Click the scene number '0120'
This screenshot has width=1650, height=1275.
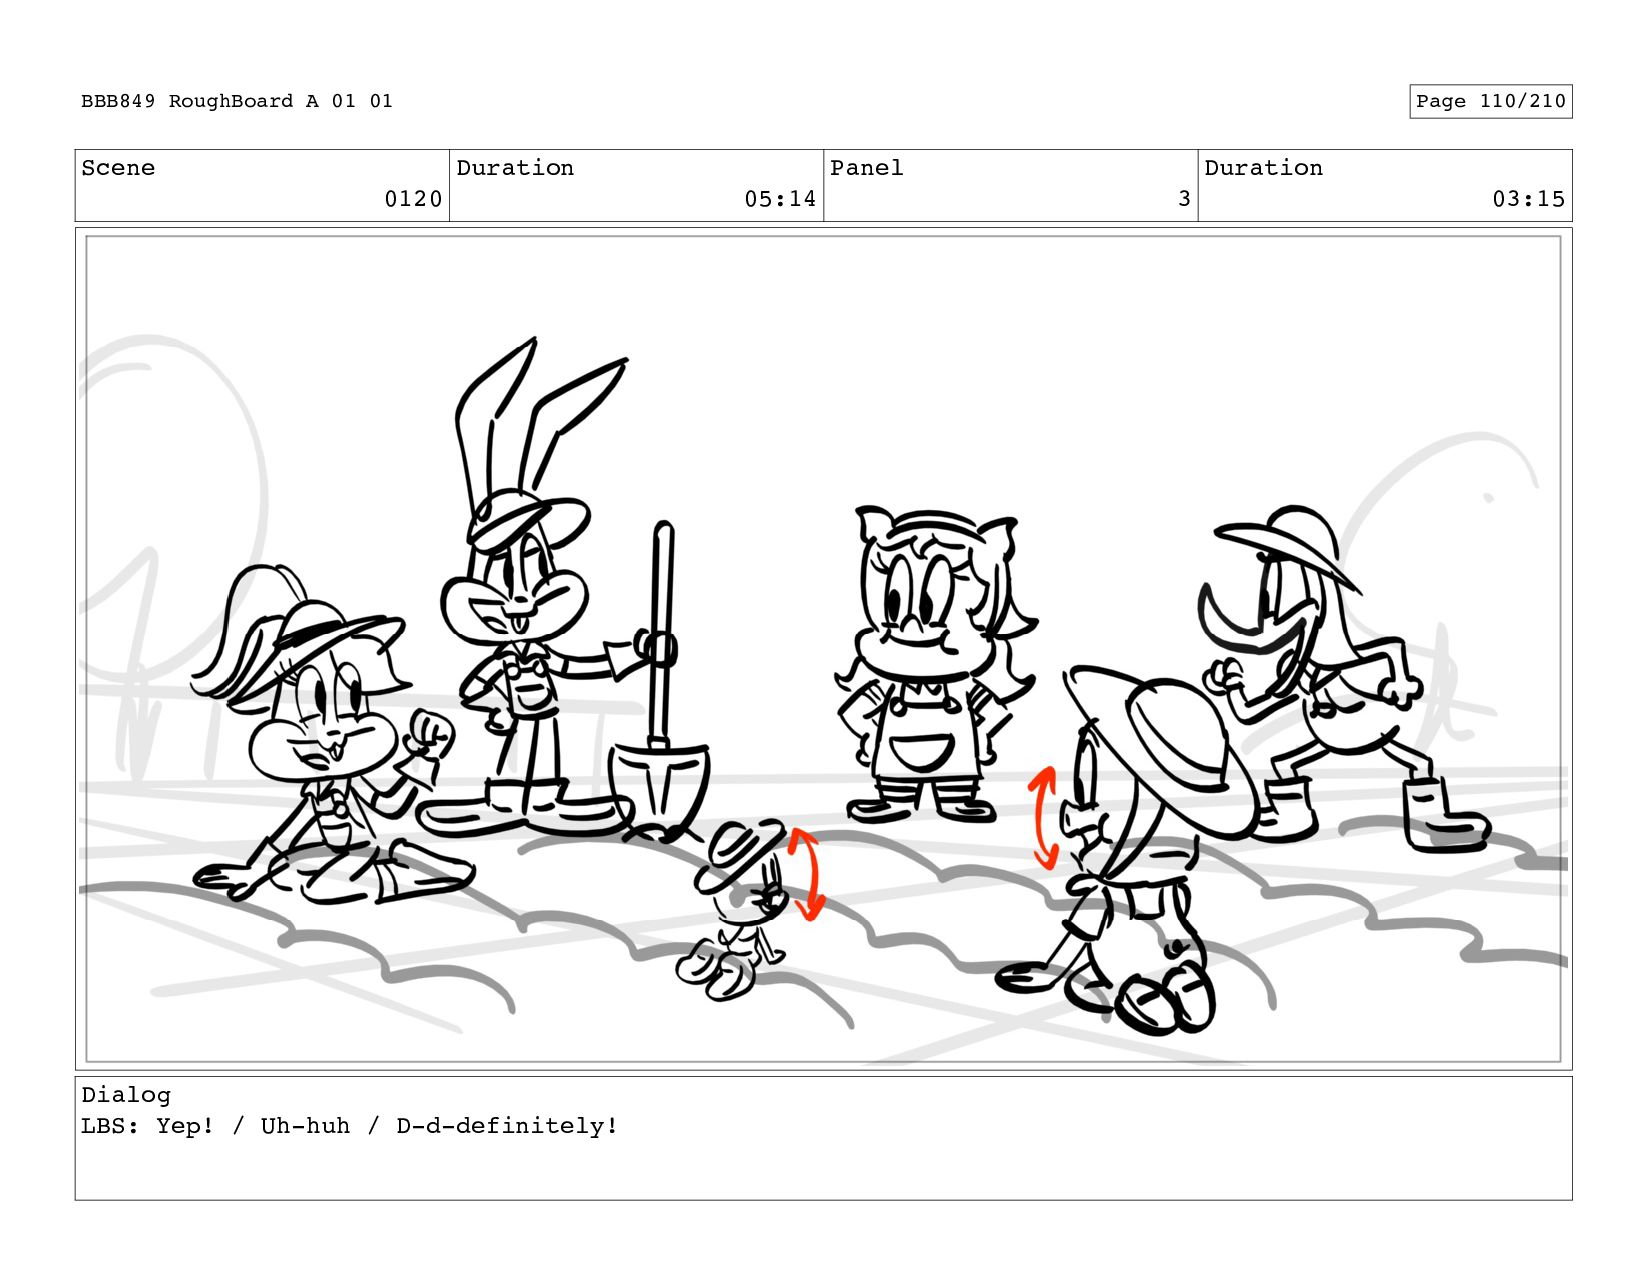pos(413,199)
